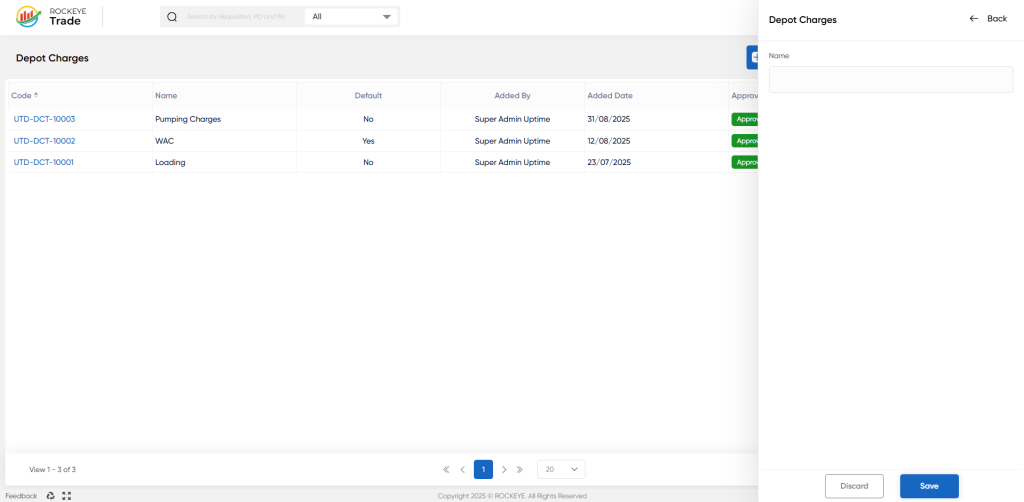Sort table by the Code column
Screen dimensions: 1024x502
coord(25,95)
